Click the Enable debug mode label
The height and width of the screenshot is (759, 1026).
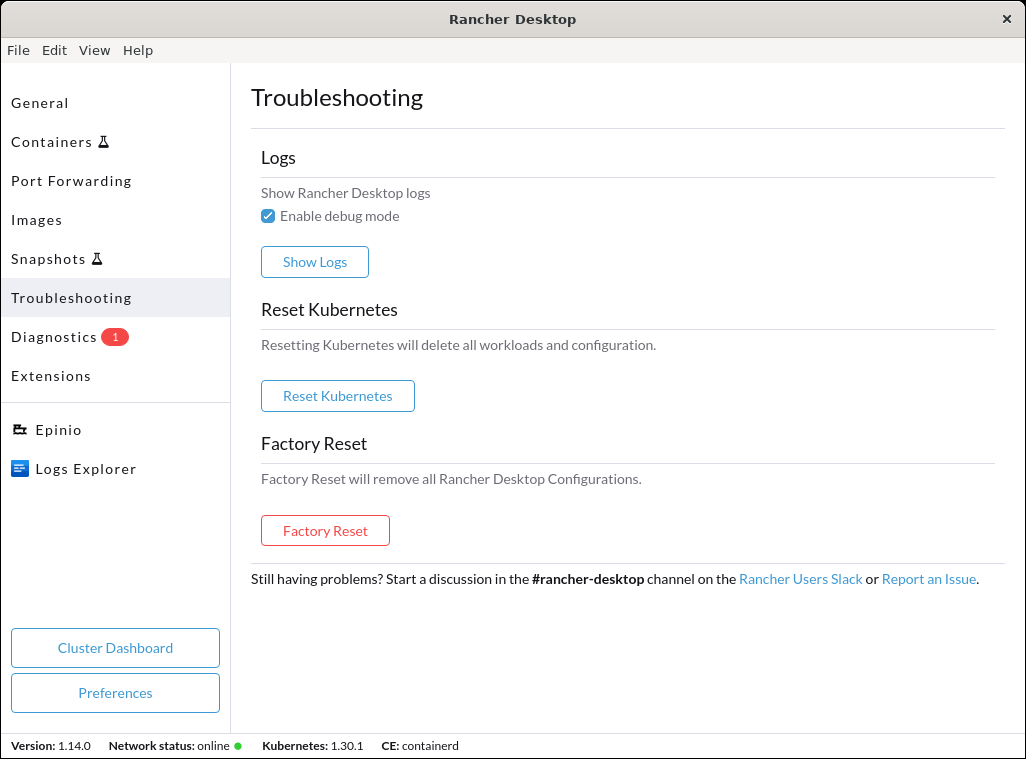(340, 216)
